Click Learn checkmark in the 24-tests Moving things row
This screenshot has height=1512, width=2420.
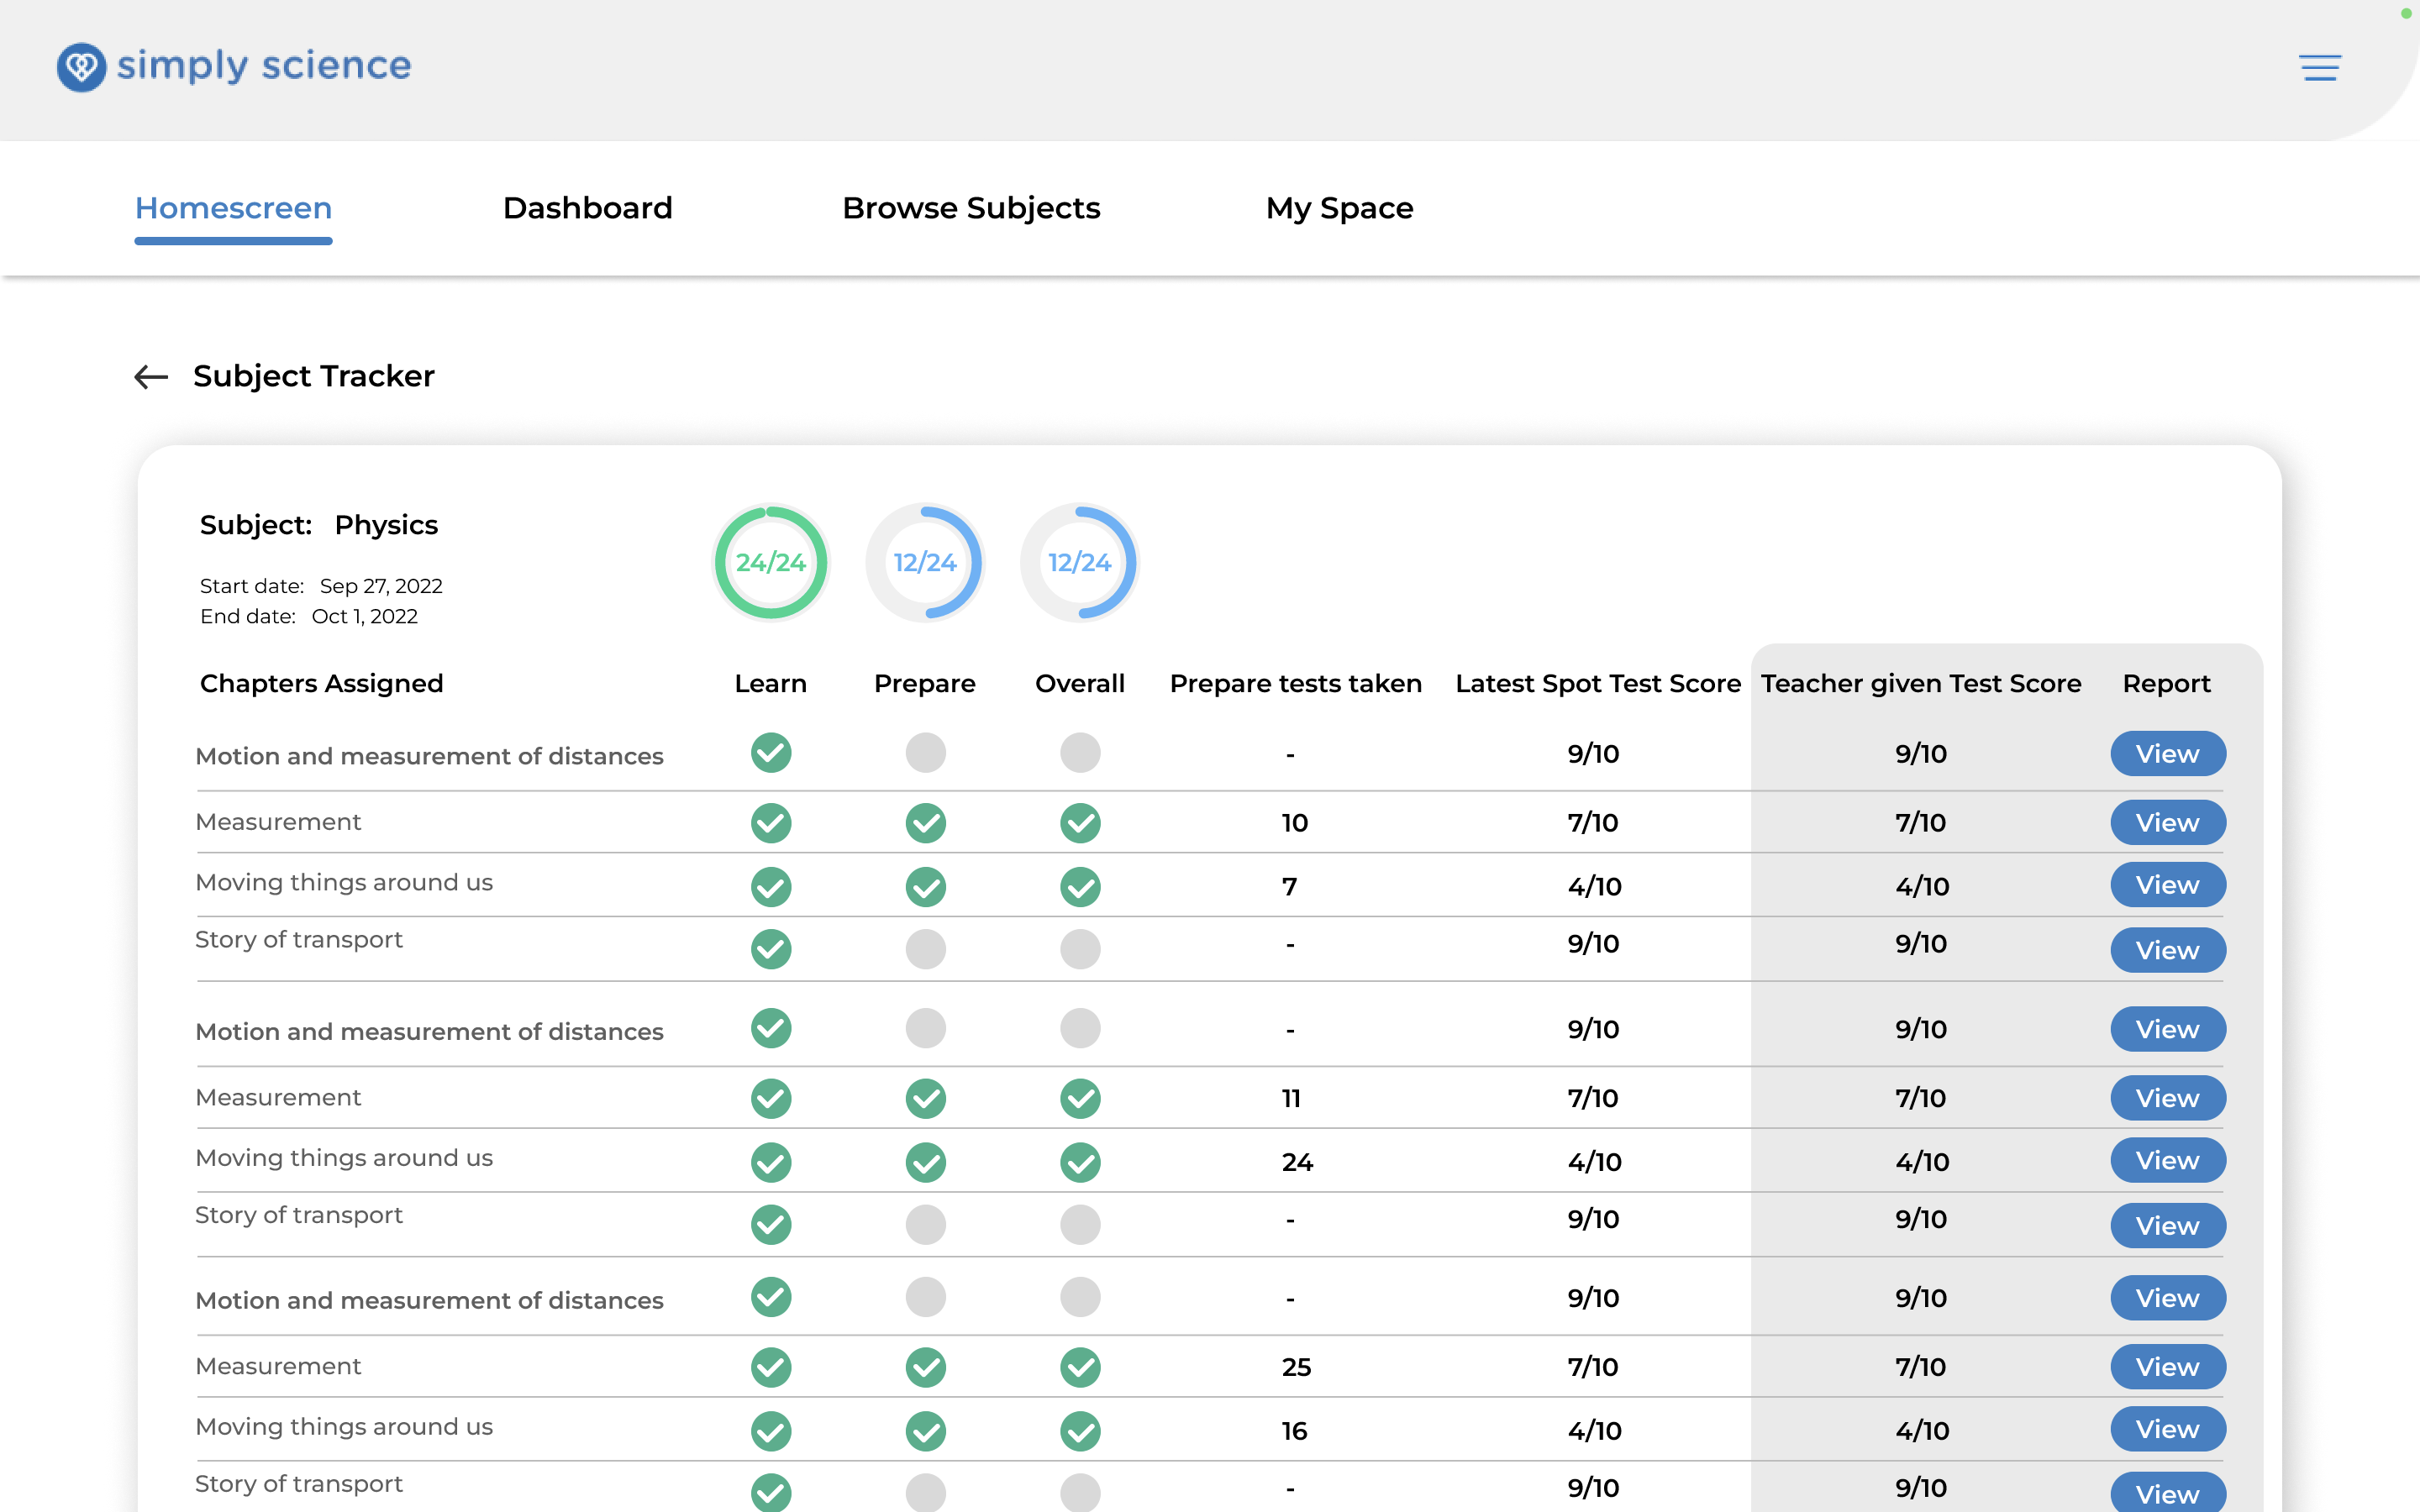pos(771,1162)
